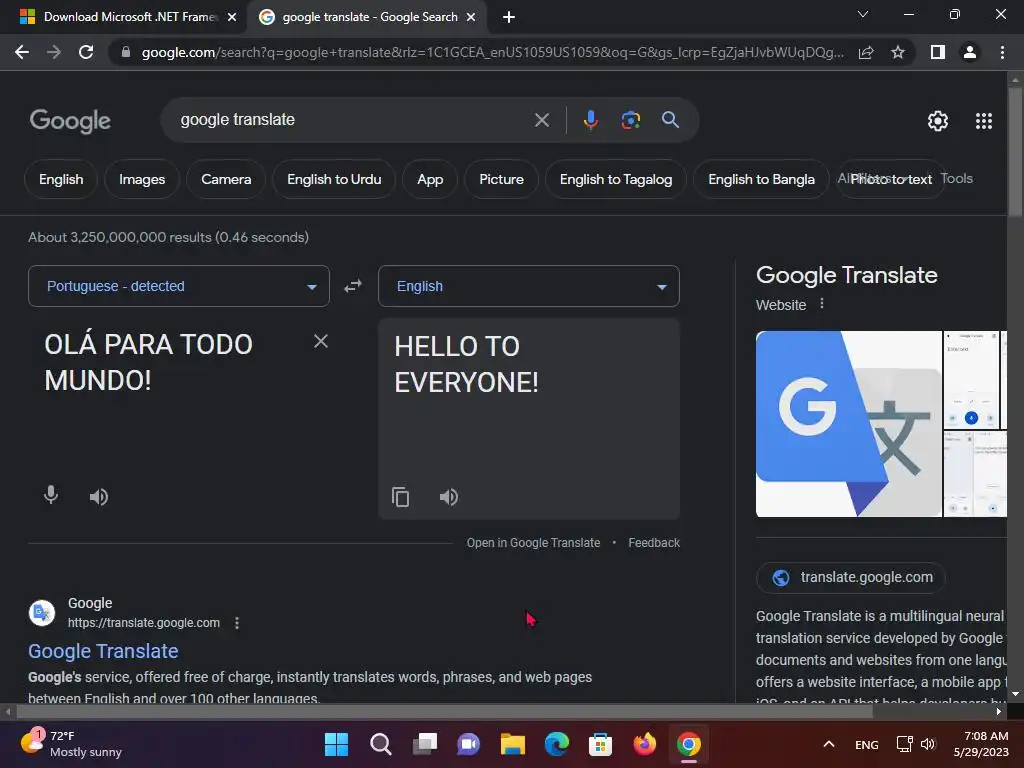Screen dimensions: 1024x768
Task: Launch Microsoft Edge from the taskbar
Action: (556, 744)
